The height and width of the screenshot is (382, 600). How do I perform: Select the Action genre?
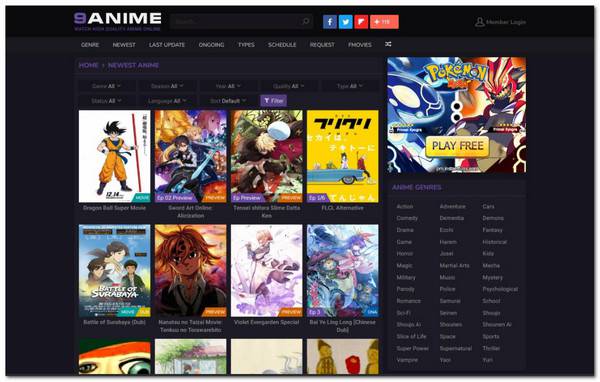[x=405, y=206]
